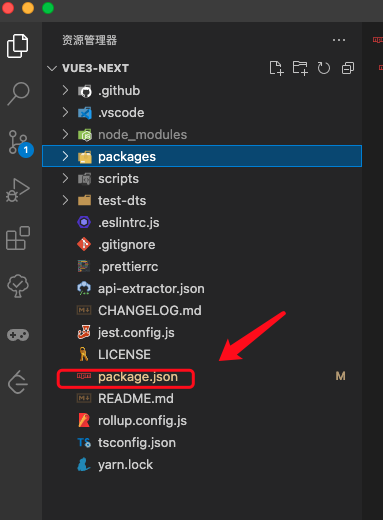Select the packages folder name
Viewport: 383px width, 520px height.
click(127, 157)
